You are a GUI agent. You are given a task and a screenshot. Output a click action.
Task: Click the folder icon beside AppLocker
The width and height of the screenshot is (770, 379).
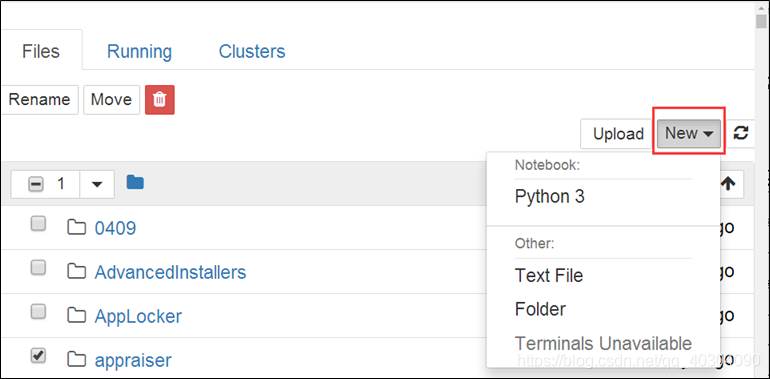tap(77, 316)
